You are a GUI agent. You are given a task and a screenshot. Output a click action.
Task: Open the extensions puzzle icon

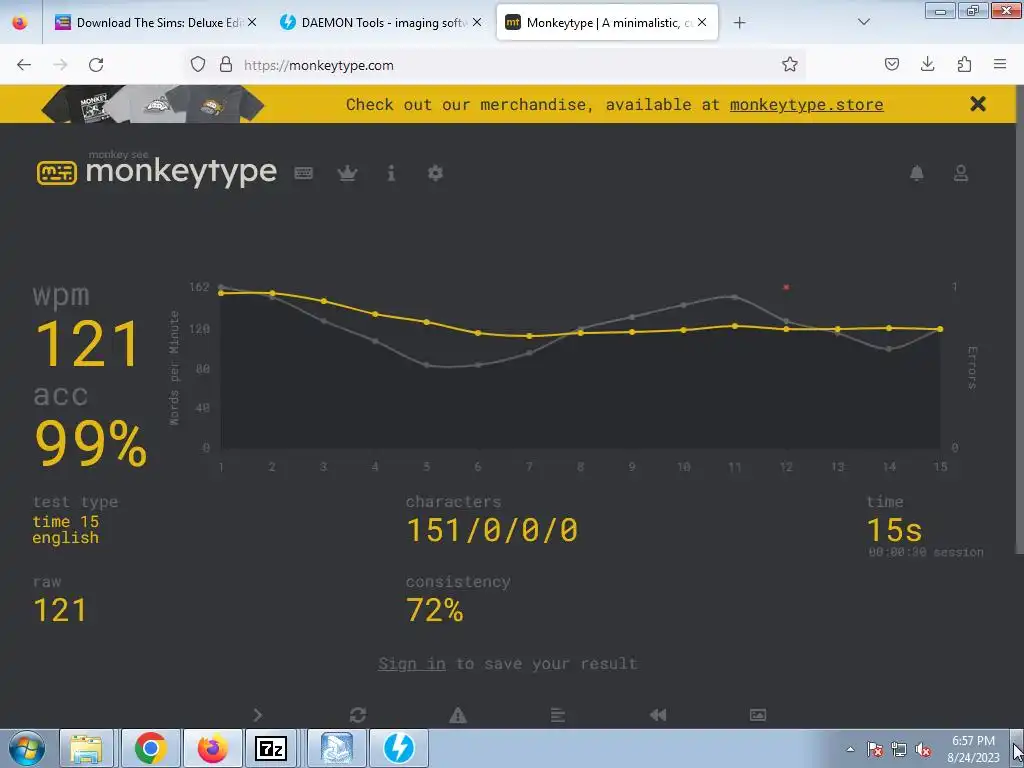[964, 64]
